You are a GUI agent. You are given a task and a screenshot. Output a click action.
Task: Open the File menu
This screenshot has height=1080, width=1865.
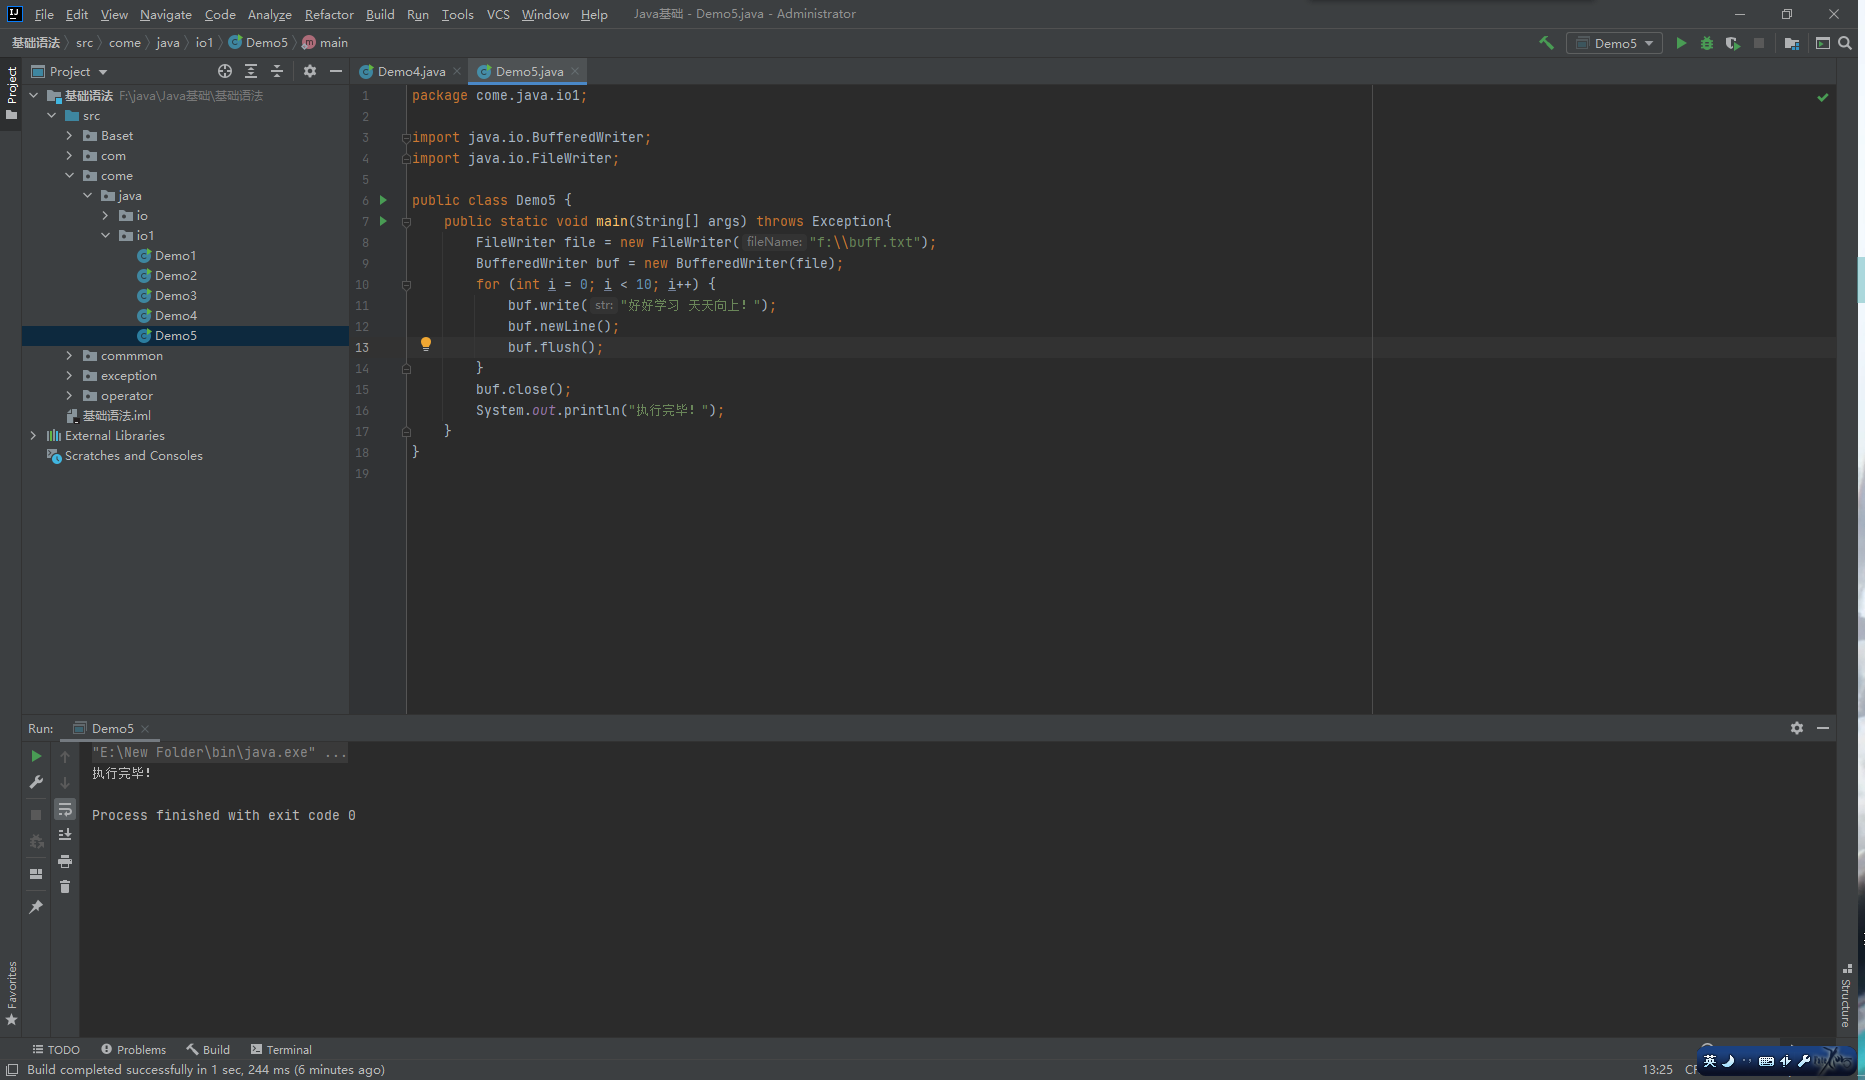pyautogui.click(x=44, y=14)
